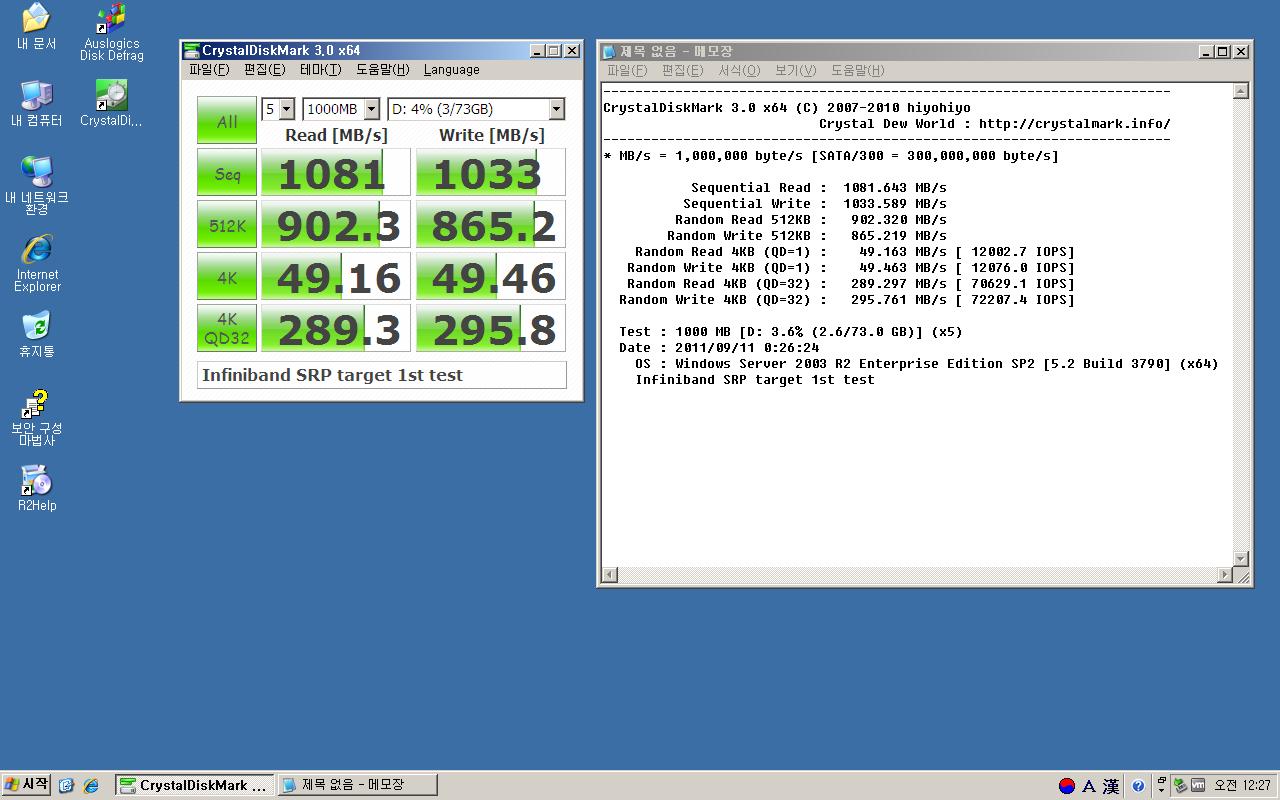Switch to Notepad taskbar button
Screen dimensions: 1280x800
[357, 785]
